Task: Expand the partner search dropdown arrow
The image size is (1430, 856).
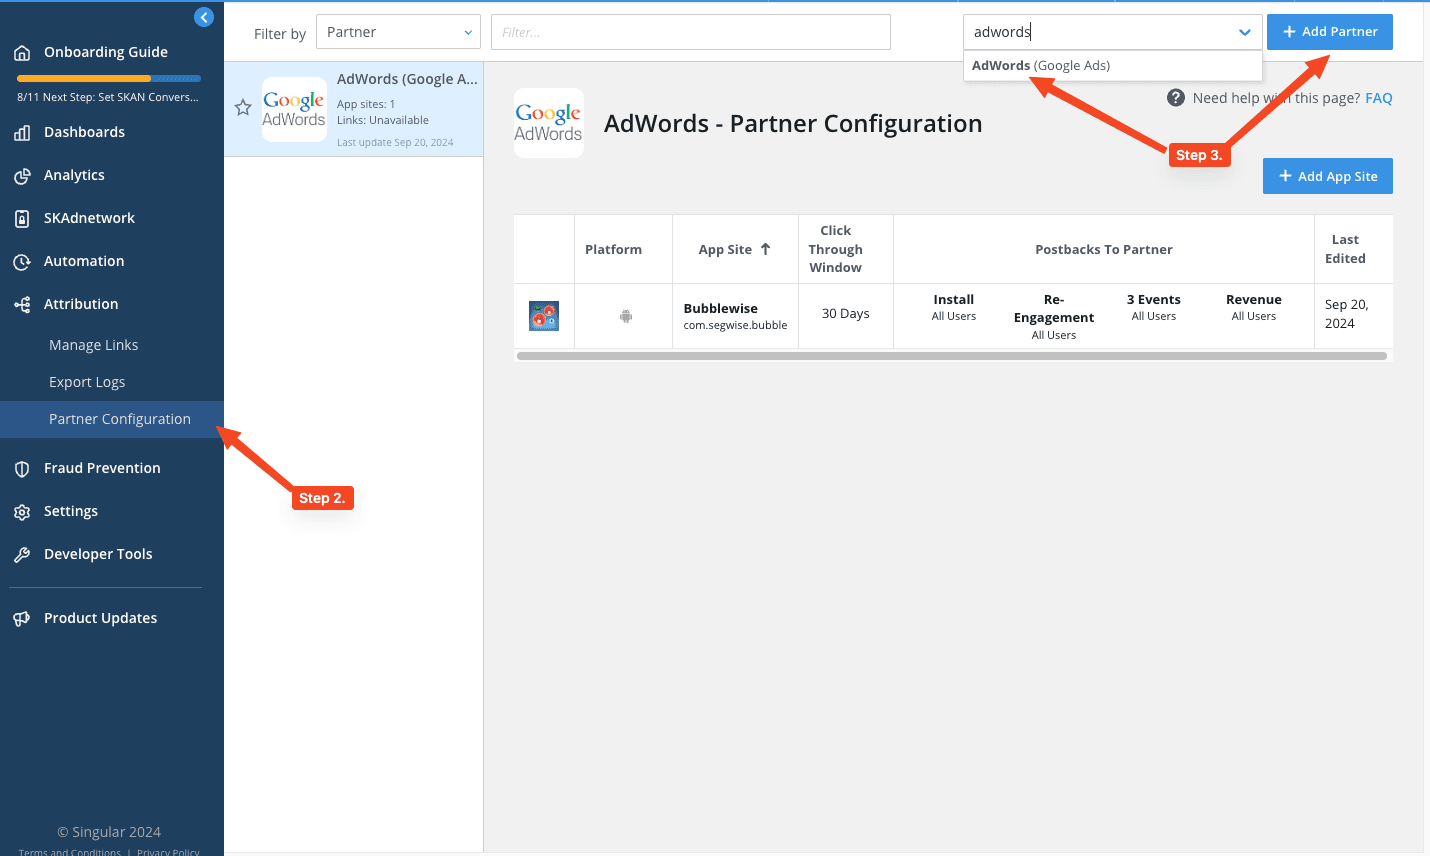Action: click(x=1244, y=32)
